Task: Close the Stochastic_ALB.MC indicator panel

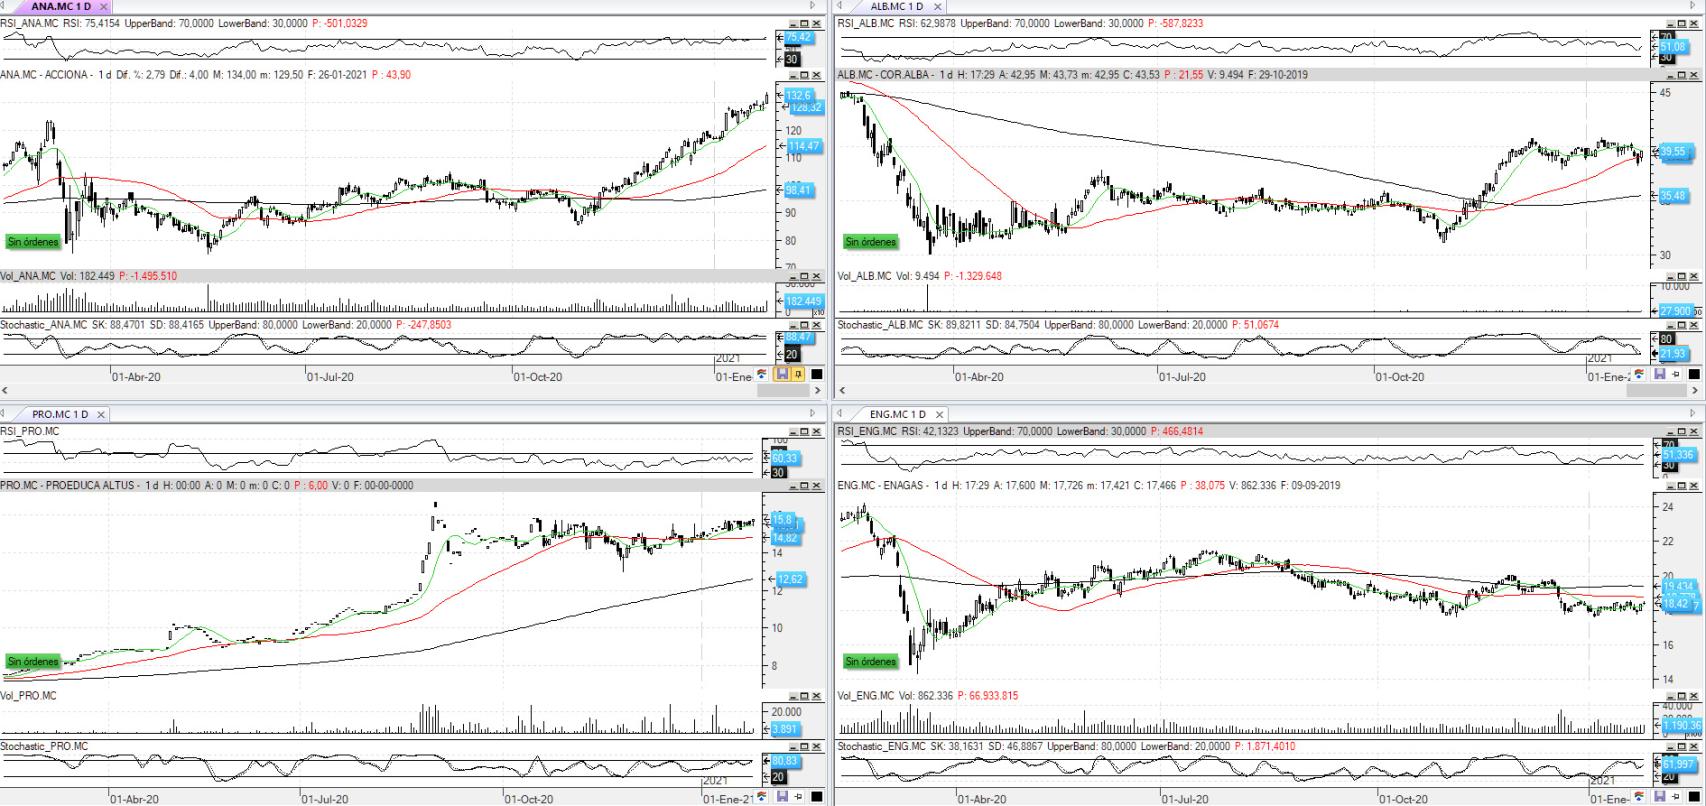Action: pos(1694,326)
